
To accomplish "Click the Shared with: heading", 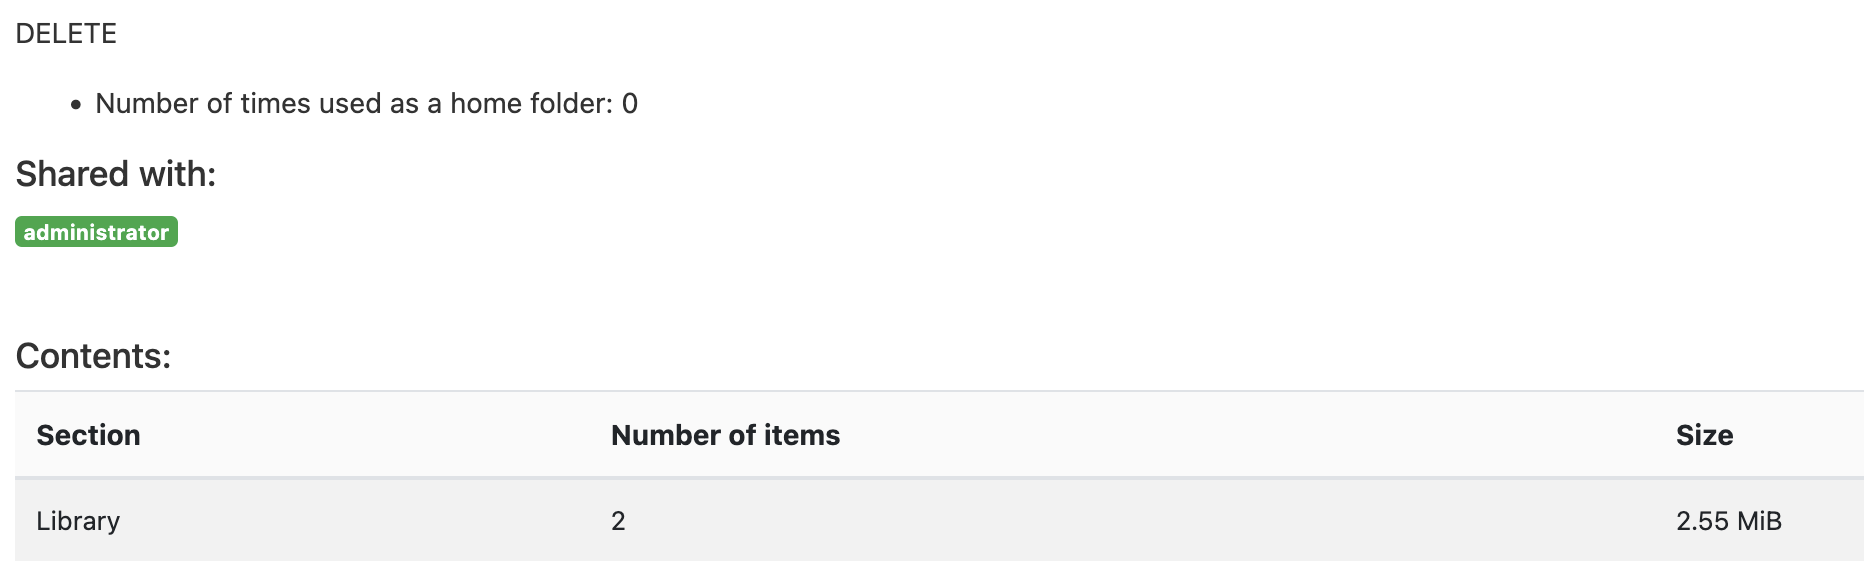I will click(116, 174).
